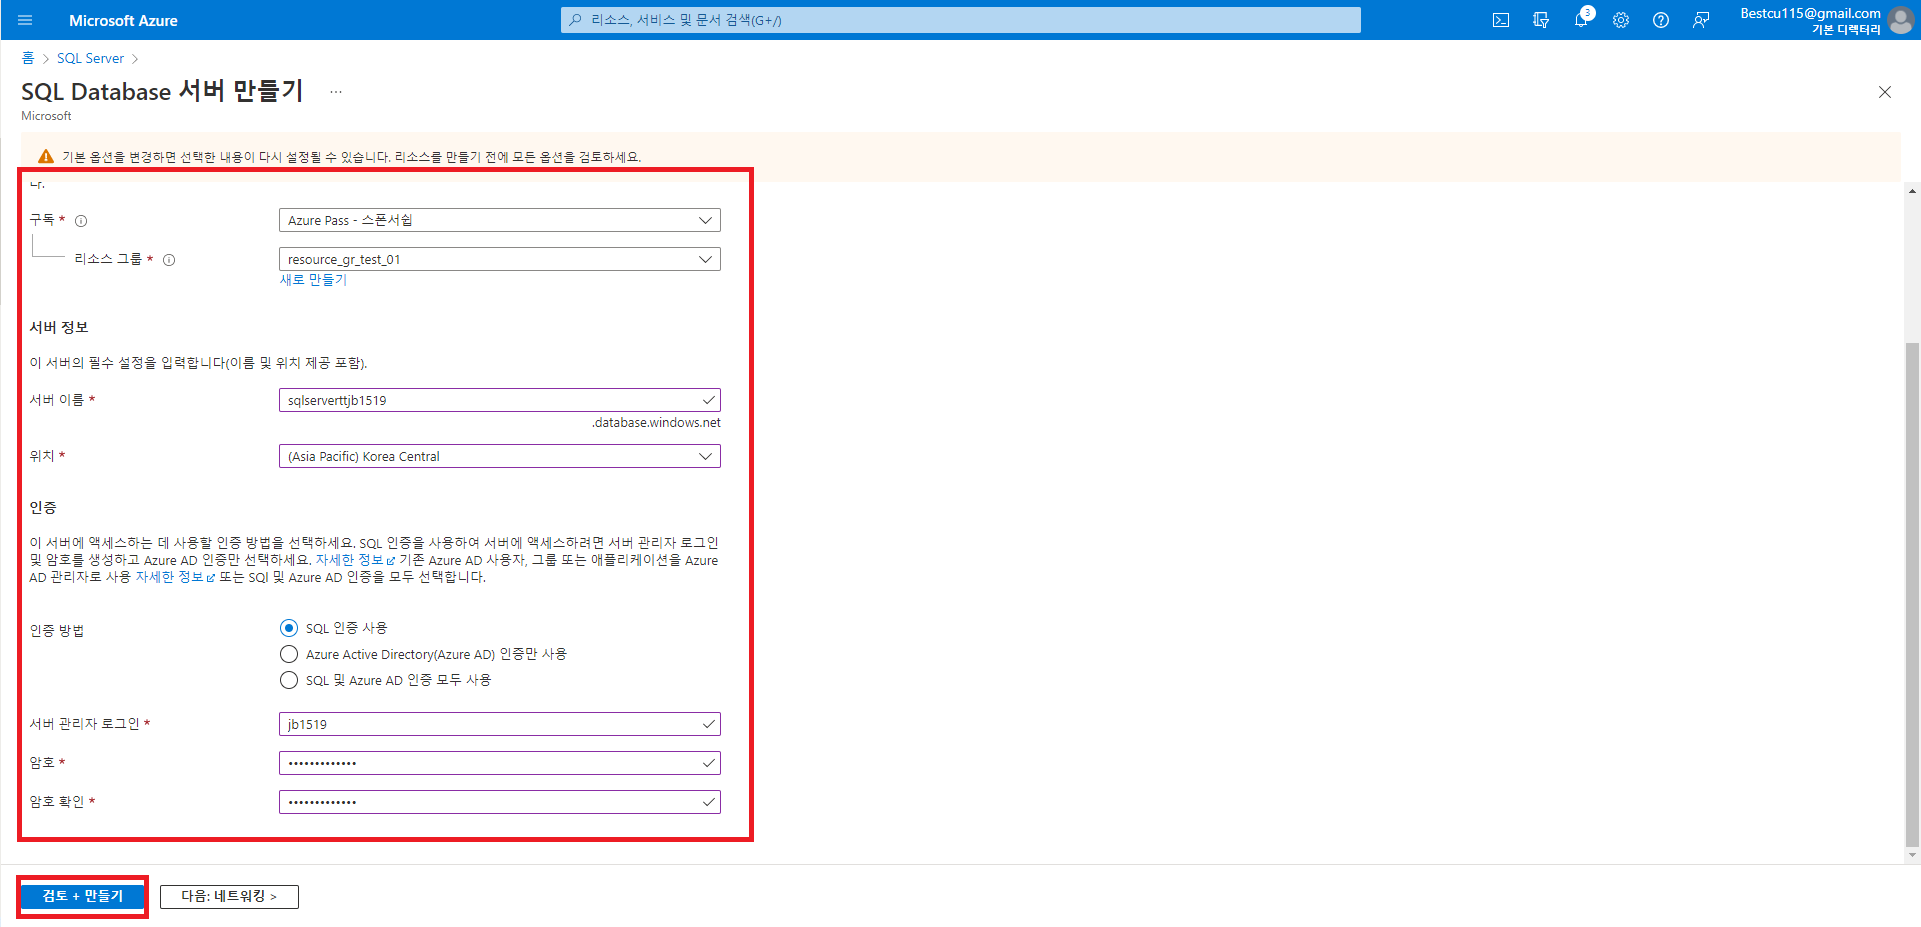Screen dimensions: 1921x927
Task: Open the help question mark icon
Action: [1661, 20]
